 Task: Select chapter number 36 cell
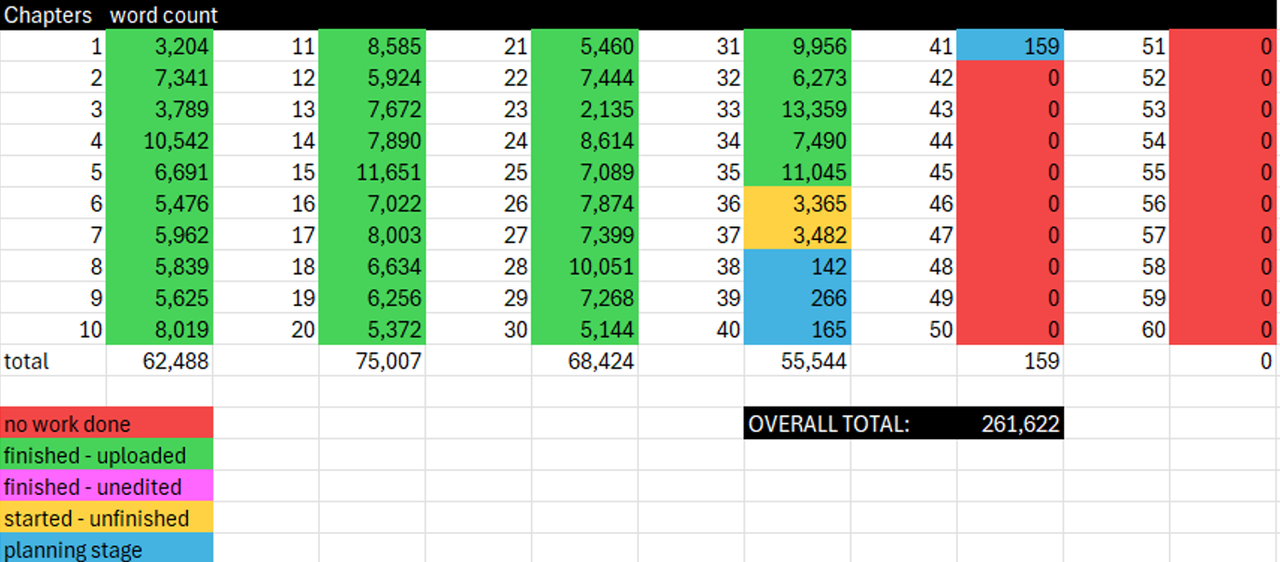point(691,203)
